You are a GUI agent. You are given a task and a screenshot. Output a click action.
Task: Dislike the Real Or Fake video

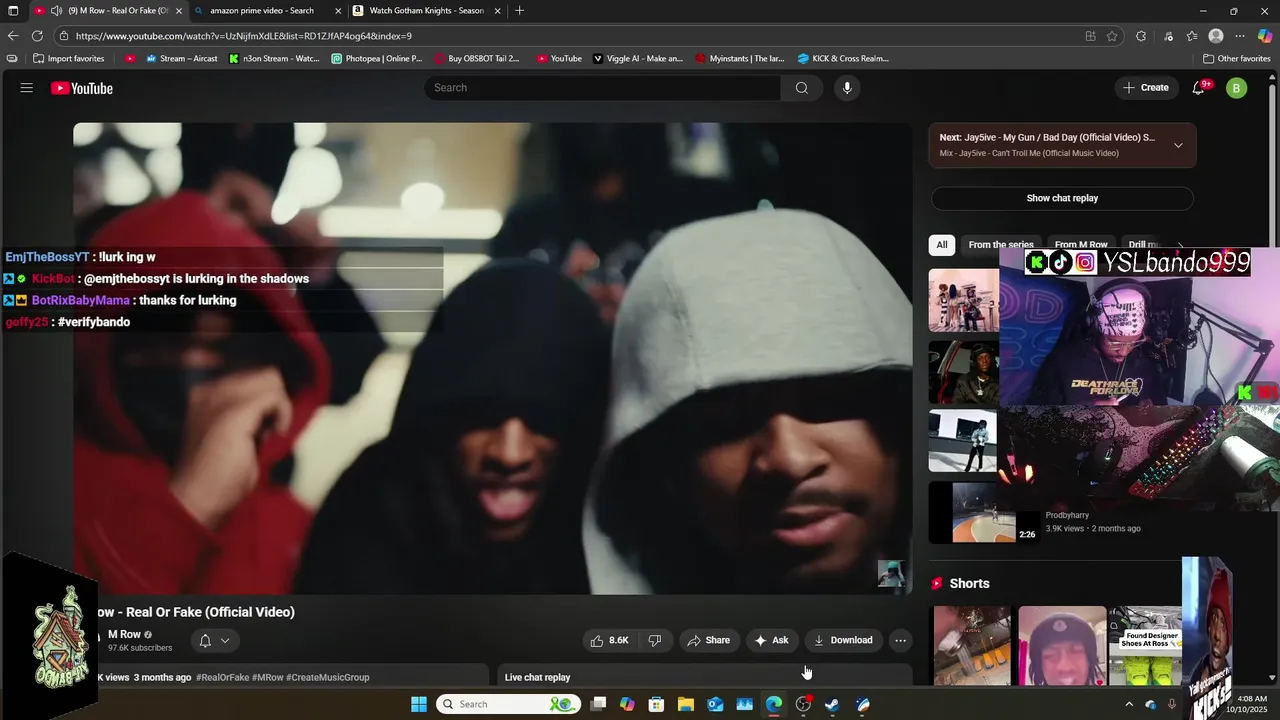click(655, 640)
